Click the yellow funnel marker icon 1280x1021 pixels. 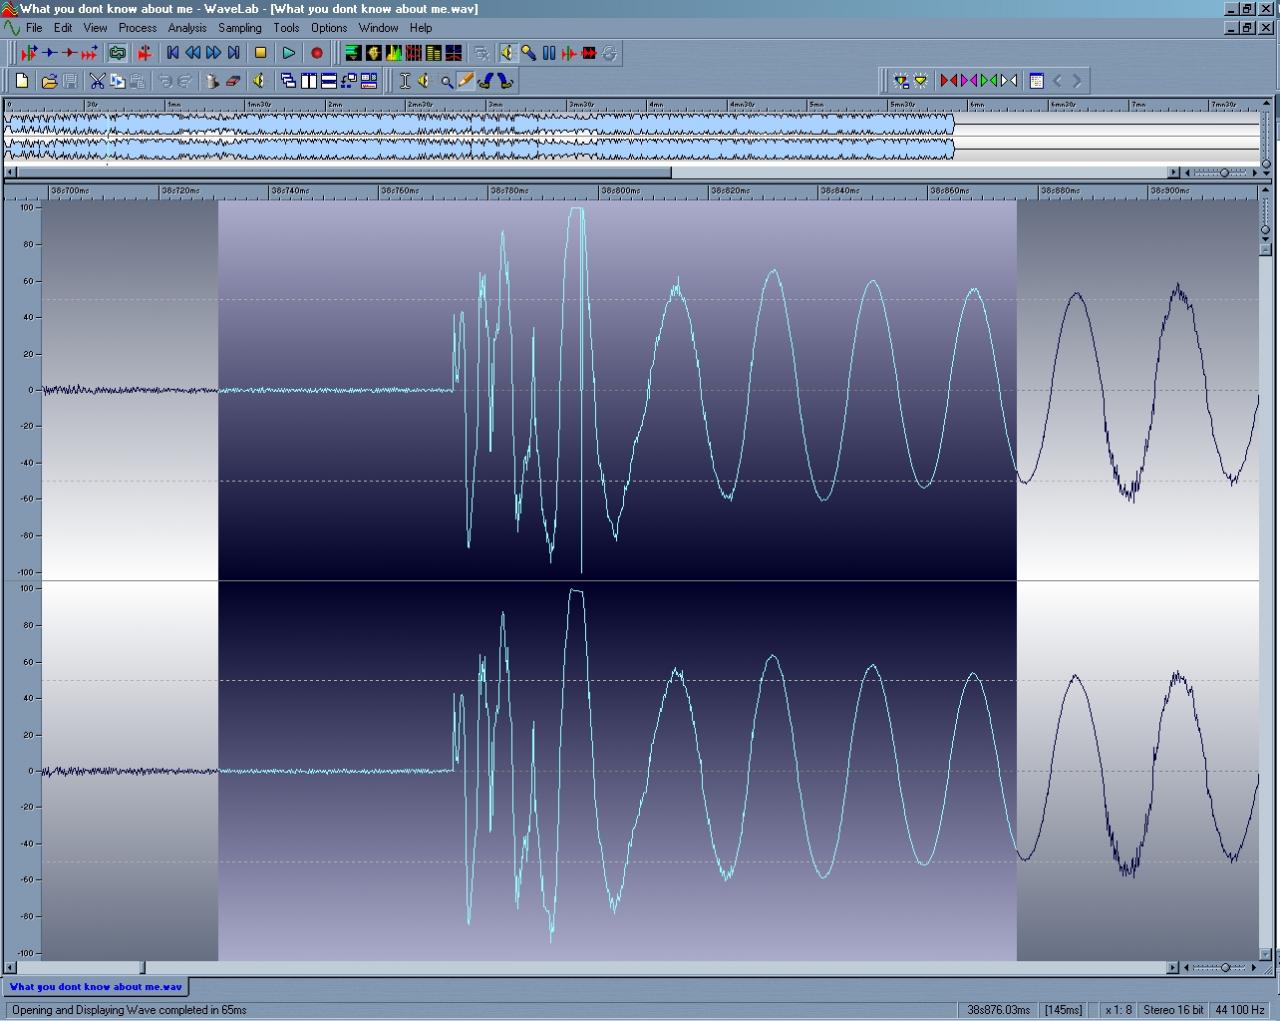point(921,81)
